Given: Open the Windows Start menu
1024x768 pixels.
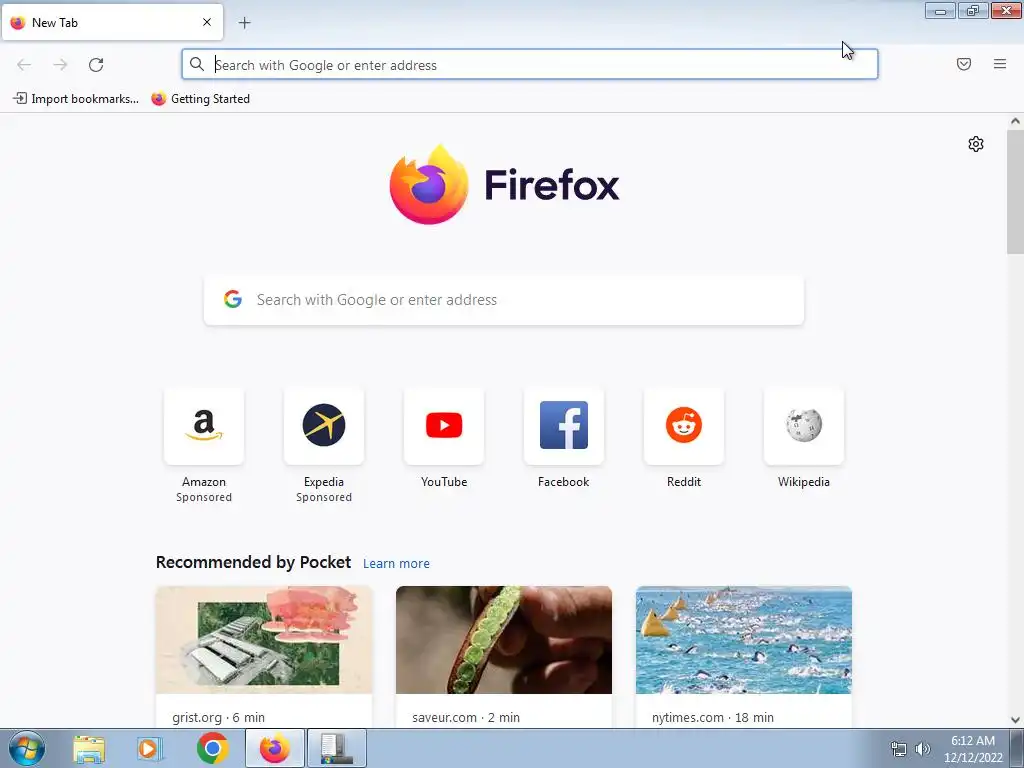Looking at the screenshot, I should pyautogui.click(x=27, y=748).
